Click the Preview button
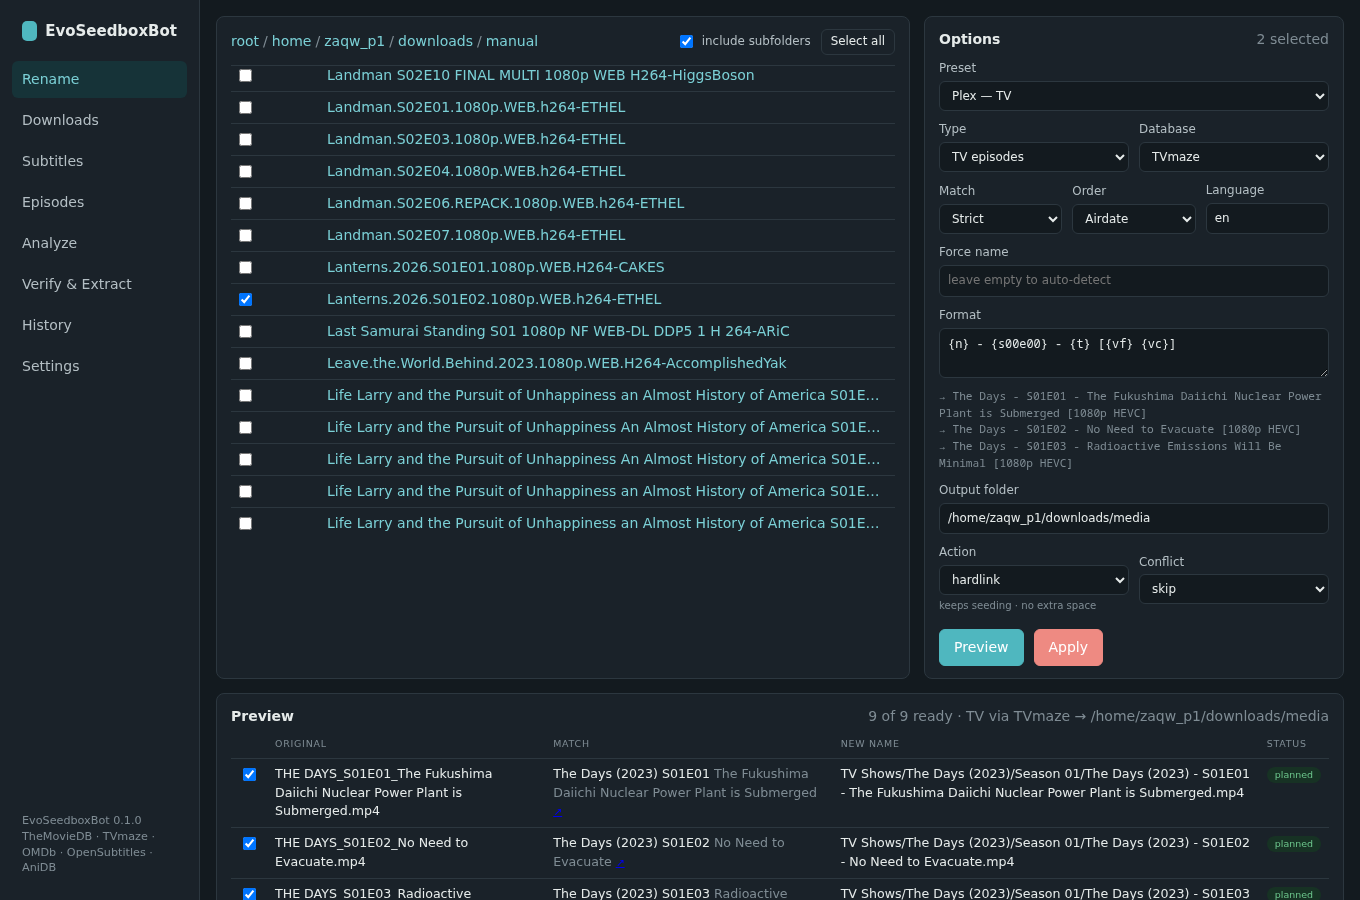Screen dimensions: 1360x900 point(981,647)
